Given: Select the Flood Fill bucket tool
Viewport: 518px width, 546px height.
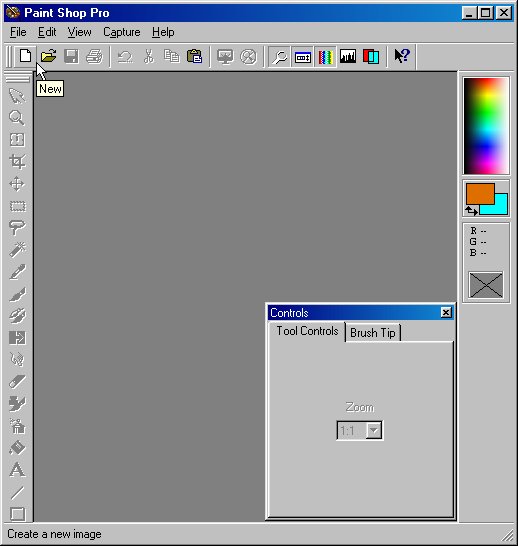Looking at the screenshot, I should click(17, 448).
